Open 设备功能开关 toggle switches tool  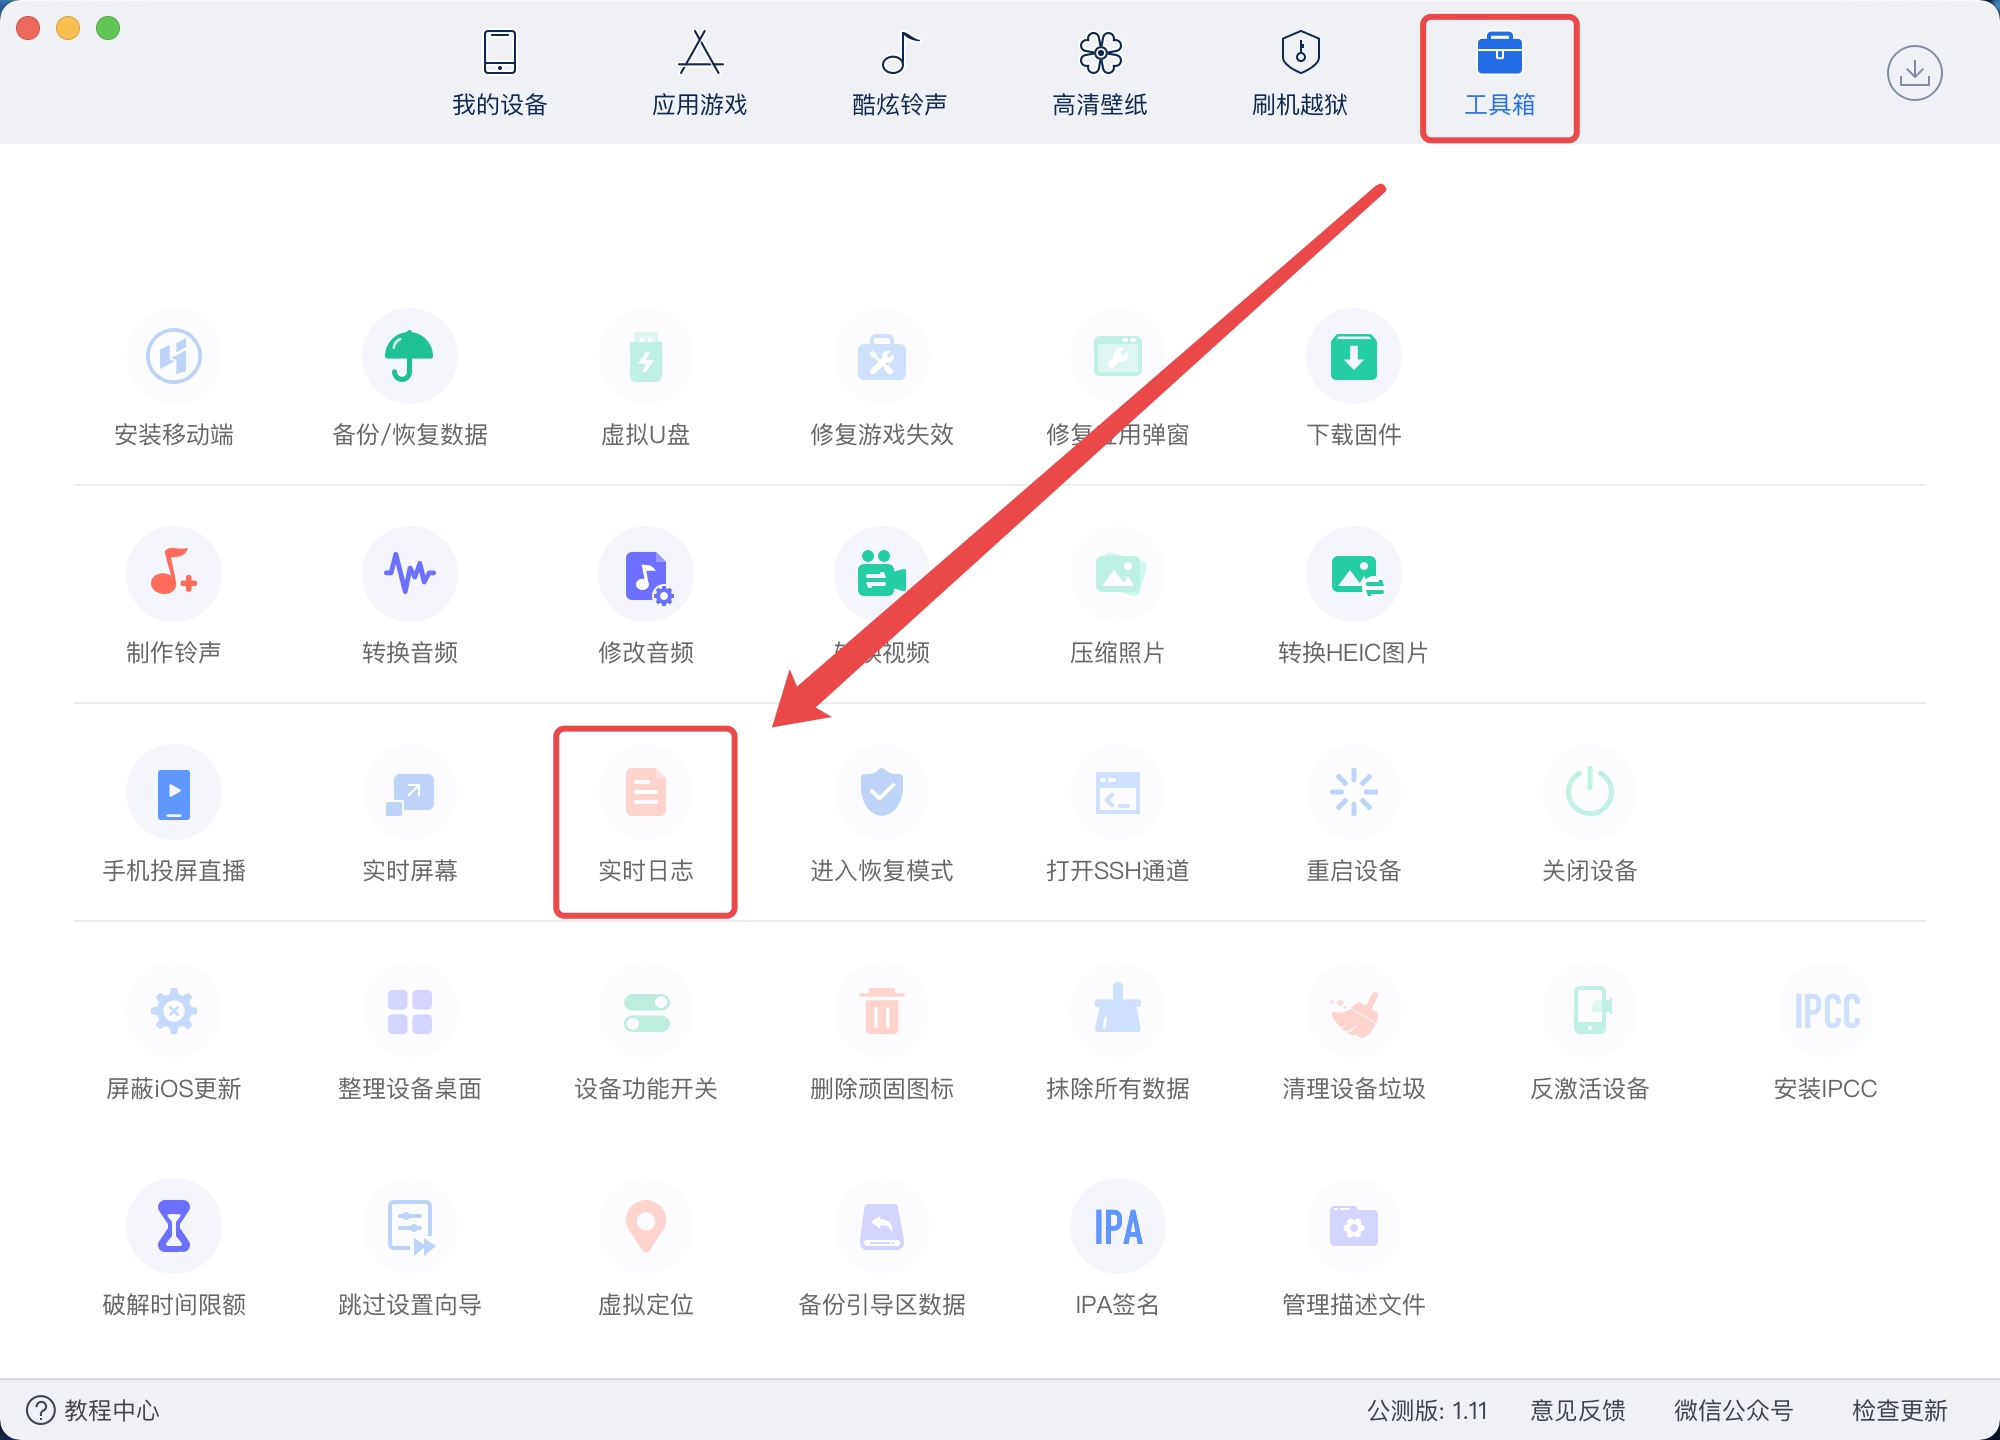[645, 1011]
